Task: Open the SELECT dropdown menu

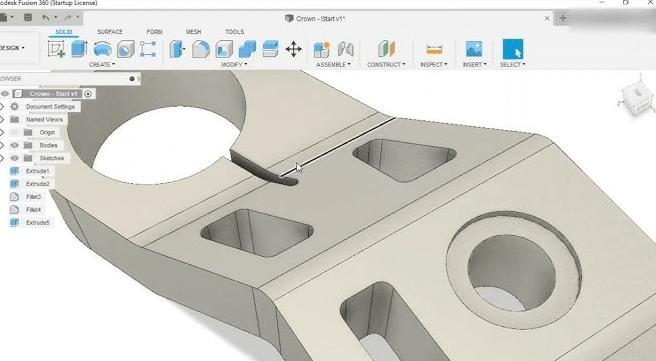Action: pyautogui.click(x=512, y=64)
